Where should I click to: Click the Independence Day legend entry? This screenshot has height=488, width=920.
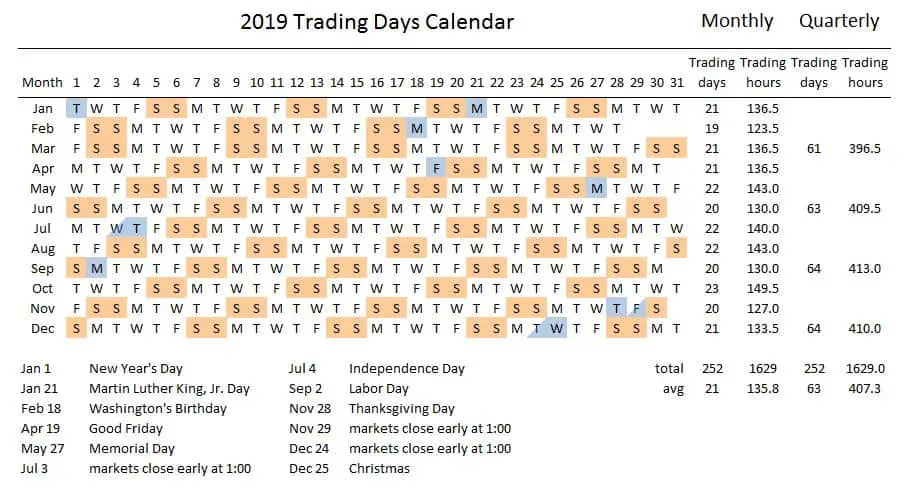407,369
